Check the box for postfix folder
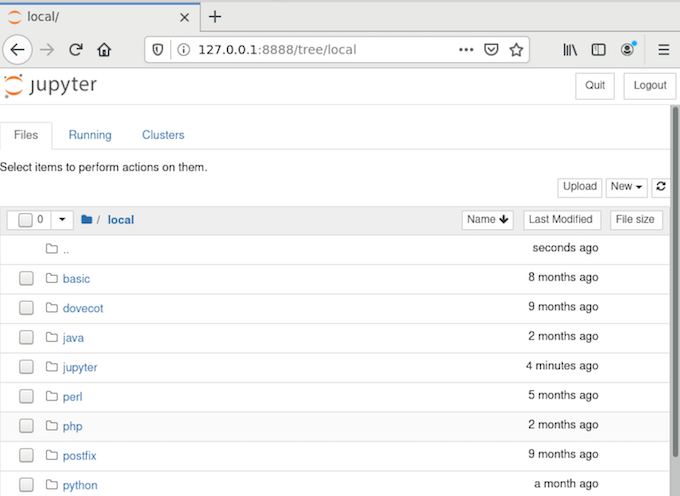 coord(26,455)
